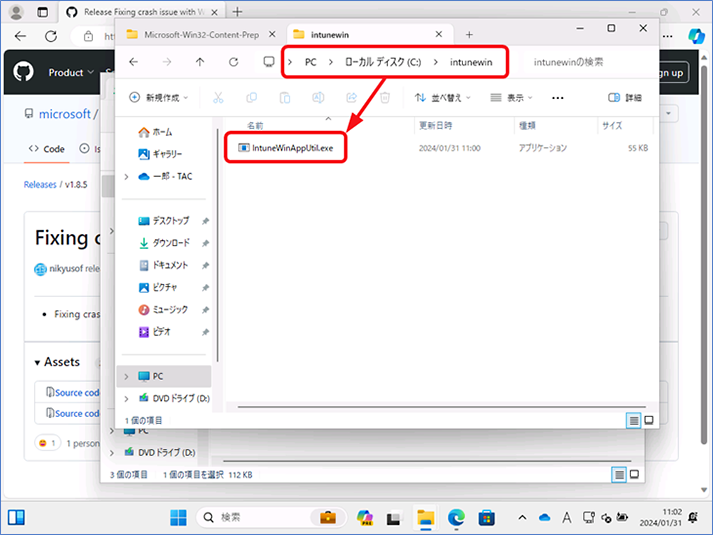The image size is (713, 535).
Task: Open Microsoft Edge from the taskbar
Action: tap(456, 518)
